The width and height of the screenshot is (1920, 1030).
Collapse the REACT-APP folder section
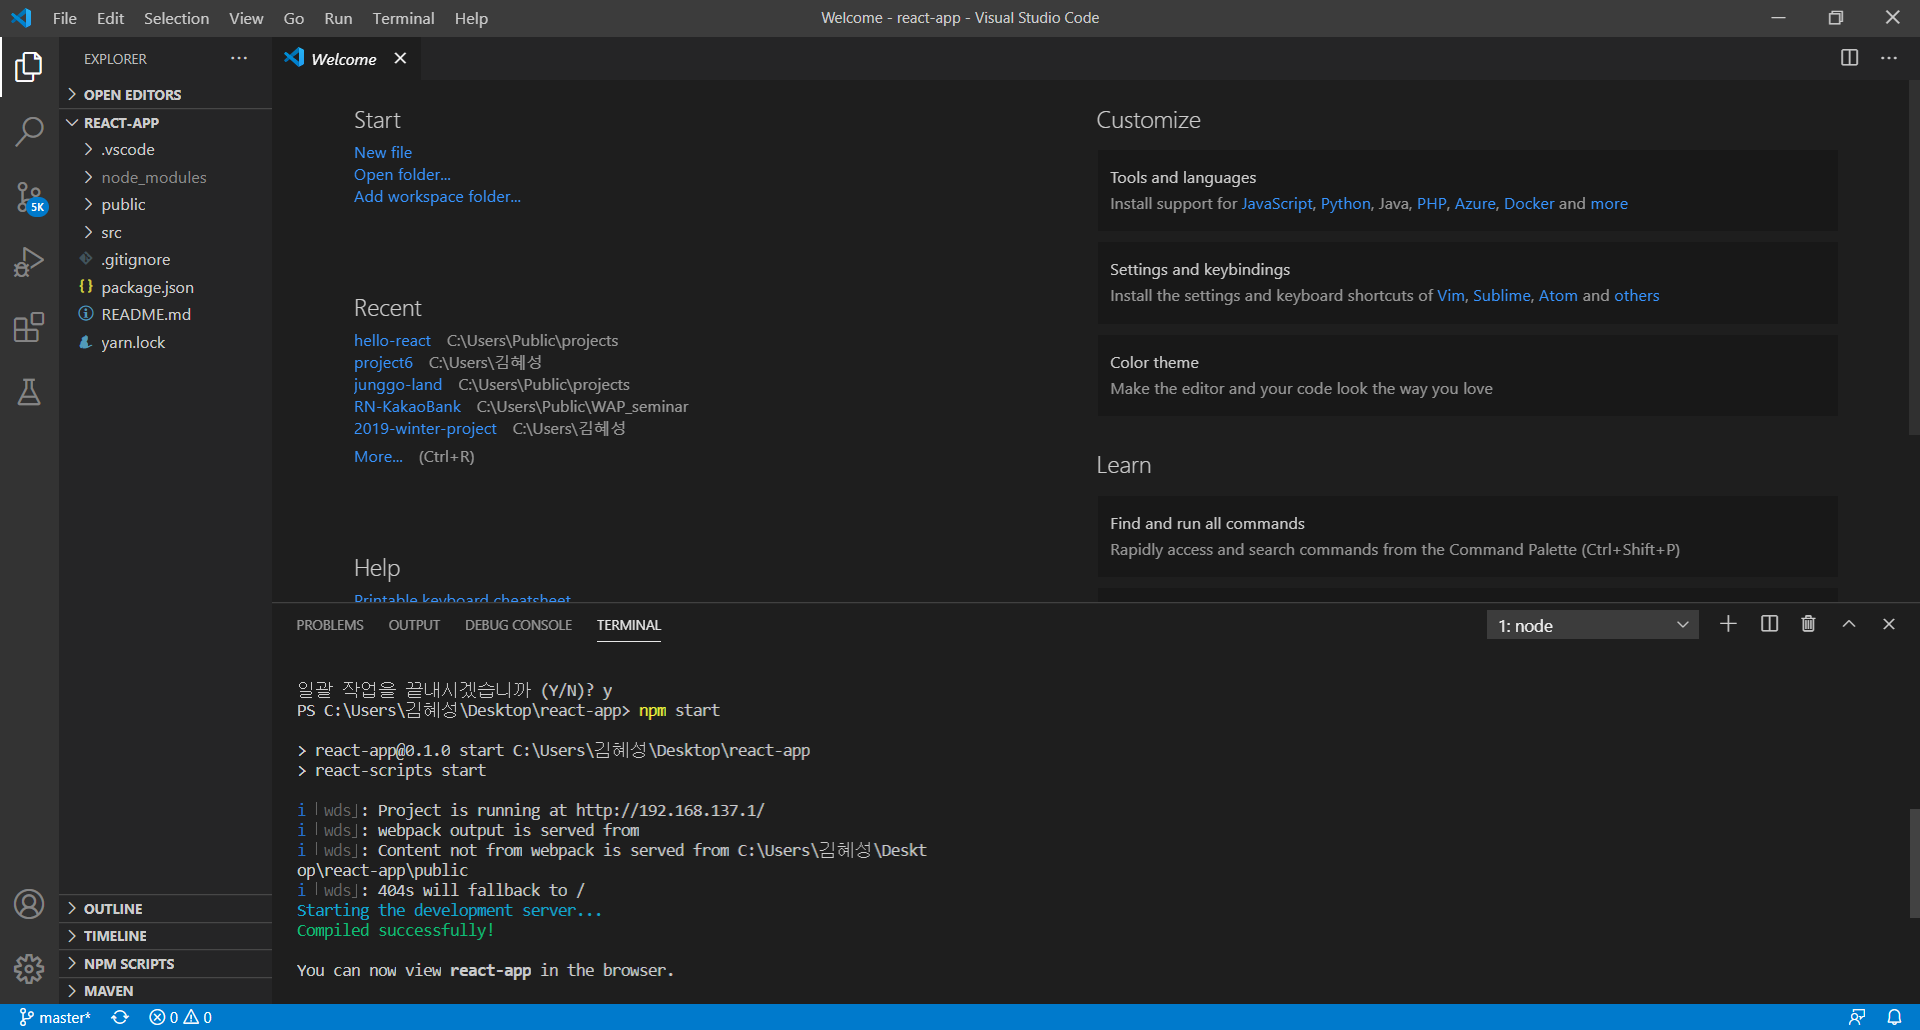pos(165,122)
